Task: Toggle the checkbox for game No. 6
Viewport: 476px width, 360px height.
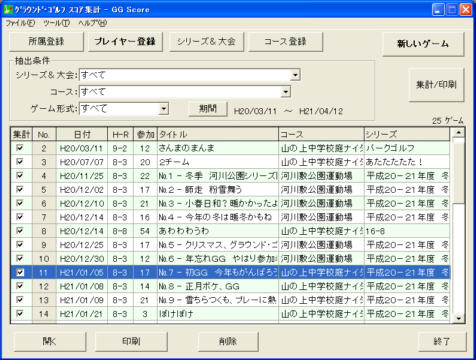Action: tap(20, 203)
